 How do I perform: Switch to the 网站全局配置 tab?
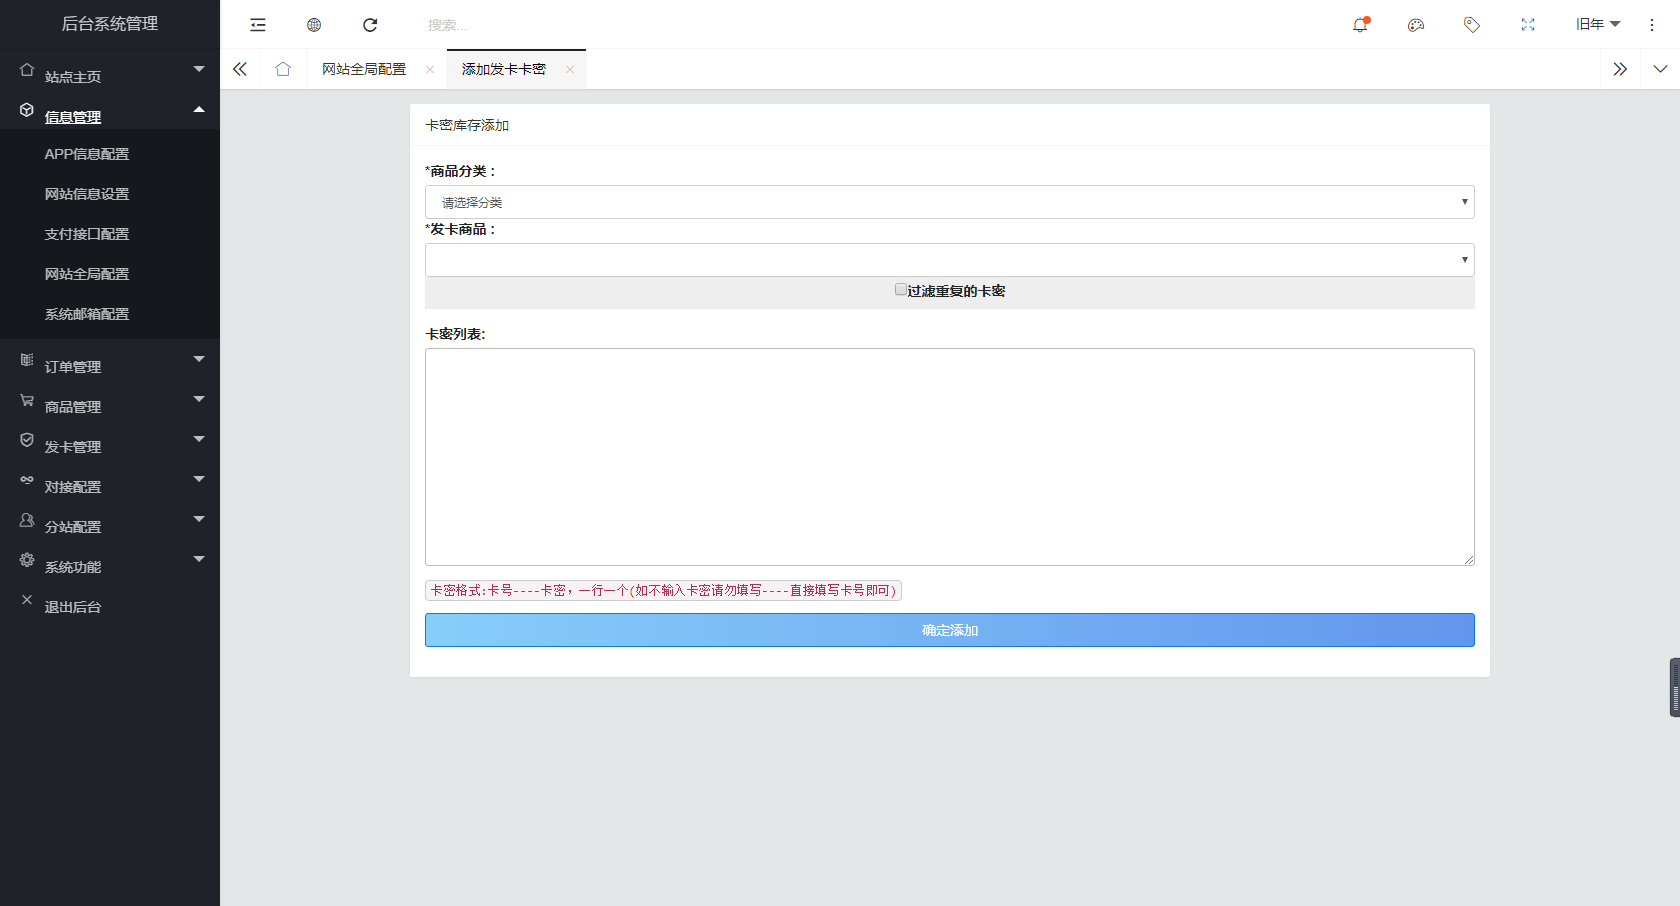coord(364,69)
